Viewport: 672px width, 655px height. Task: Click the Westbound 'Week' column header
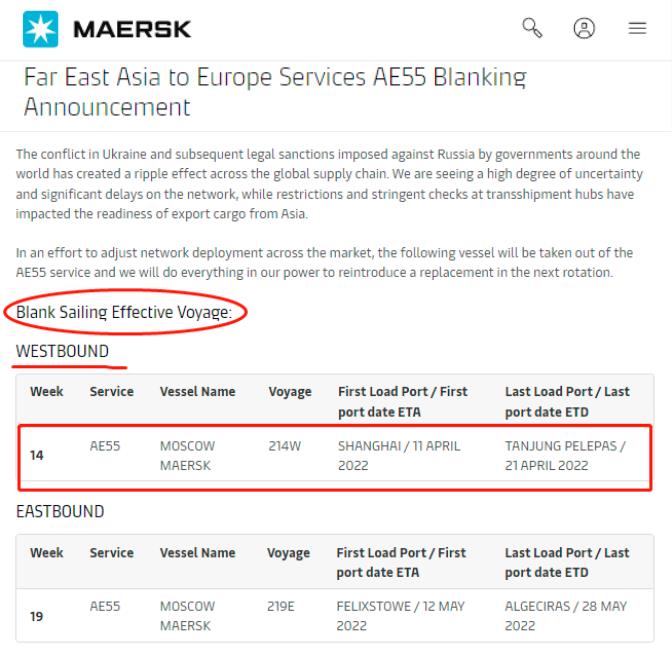(x=47, y=392)
